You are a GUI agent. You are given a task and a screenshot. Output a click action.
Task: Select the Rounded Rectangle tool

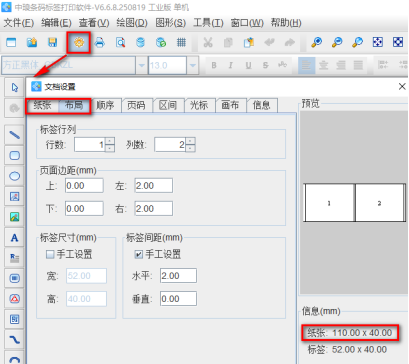[14, 156]
